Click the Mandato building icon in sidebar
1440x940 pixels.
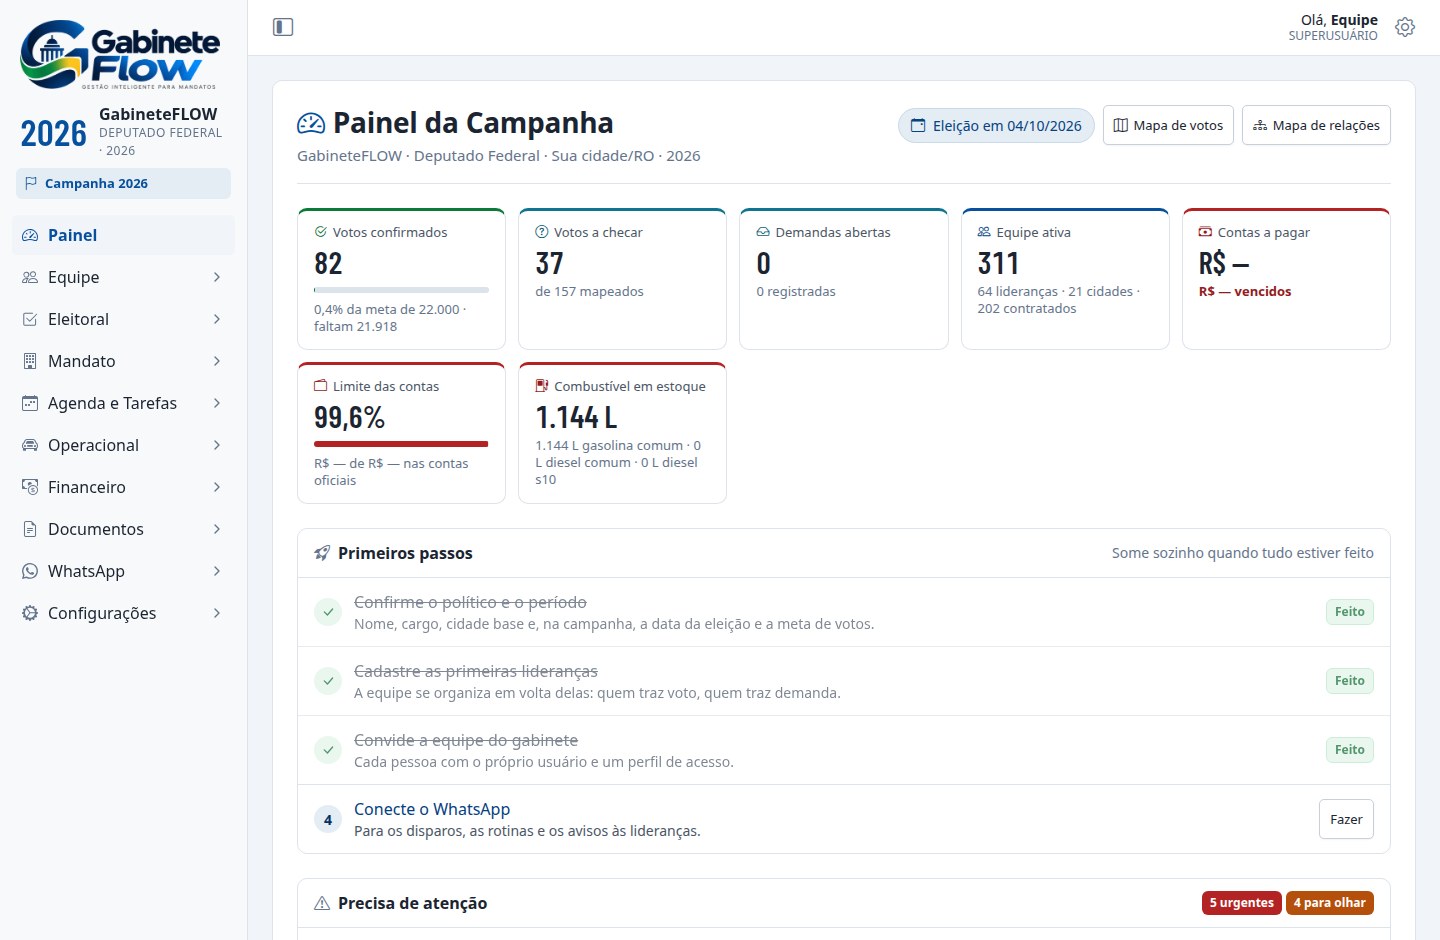[30, 361]
